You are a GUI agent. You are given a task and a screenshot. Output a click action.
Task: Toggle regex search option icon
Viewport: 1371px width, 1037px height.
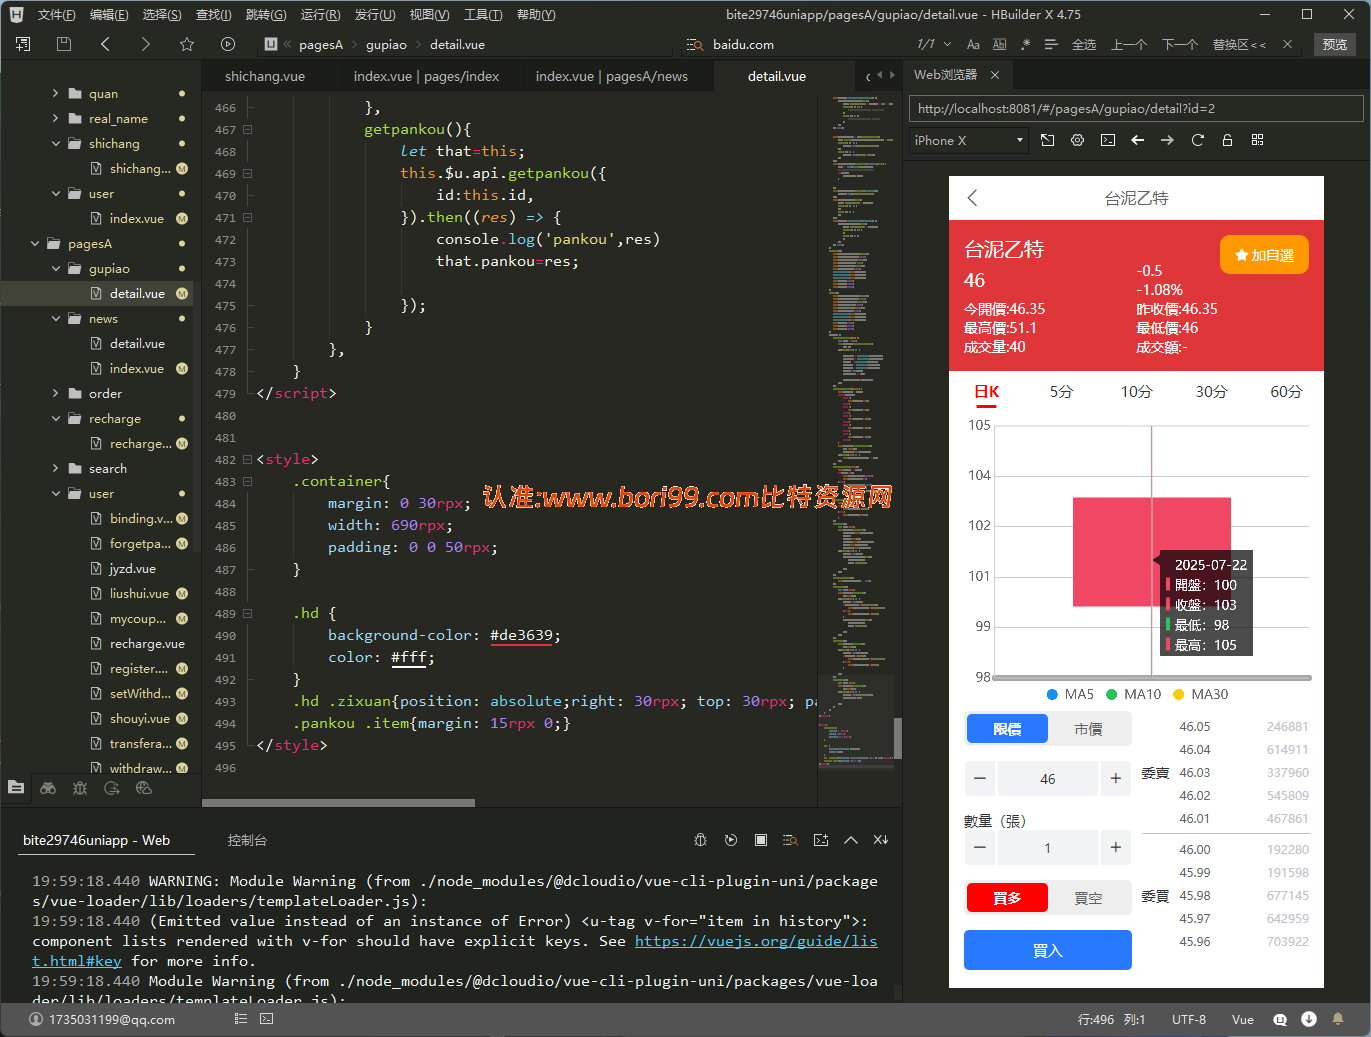point(1025,44)
